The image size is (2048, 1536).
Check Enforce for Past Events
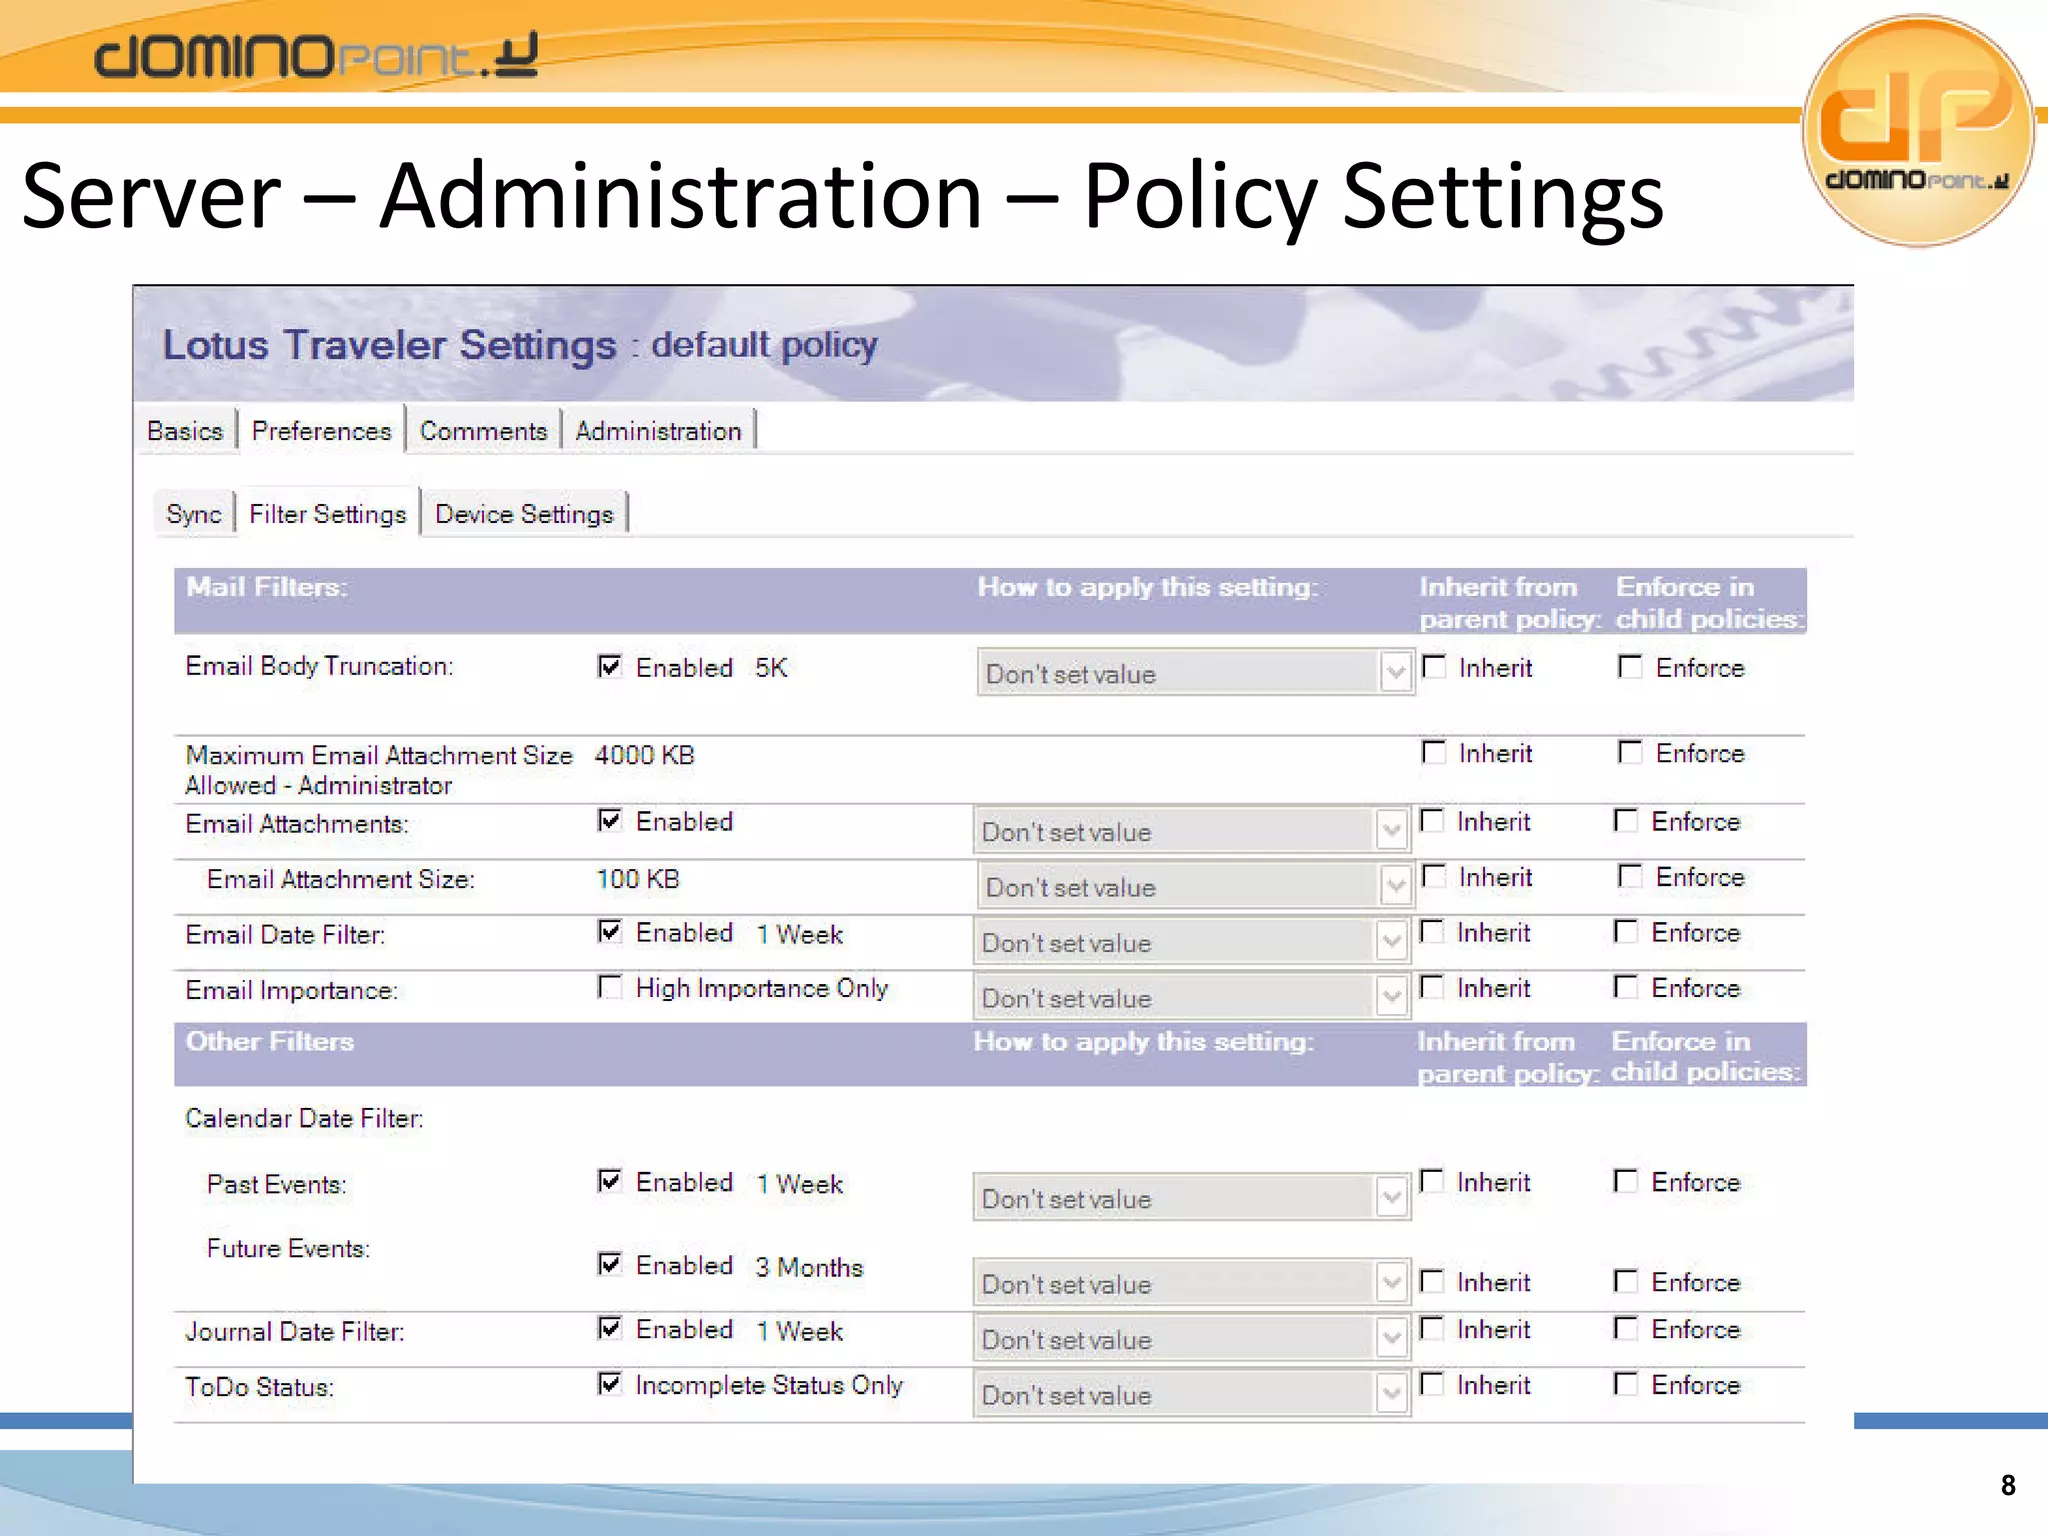pos(1626,1181)
